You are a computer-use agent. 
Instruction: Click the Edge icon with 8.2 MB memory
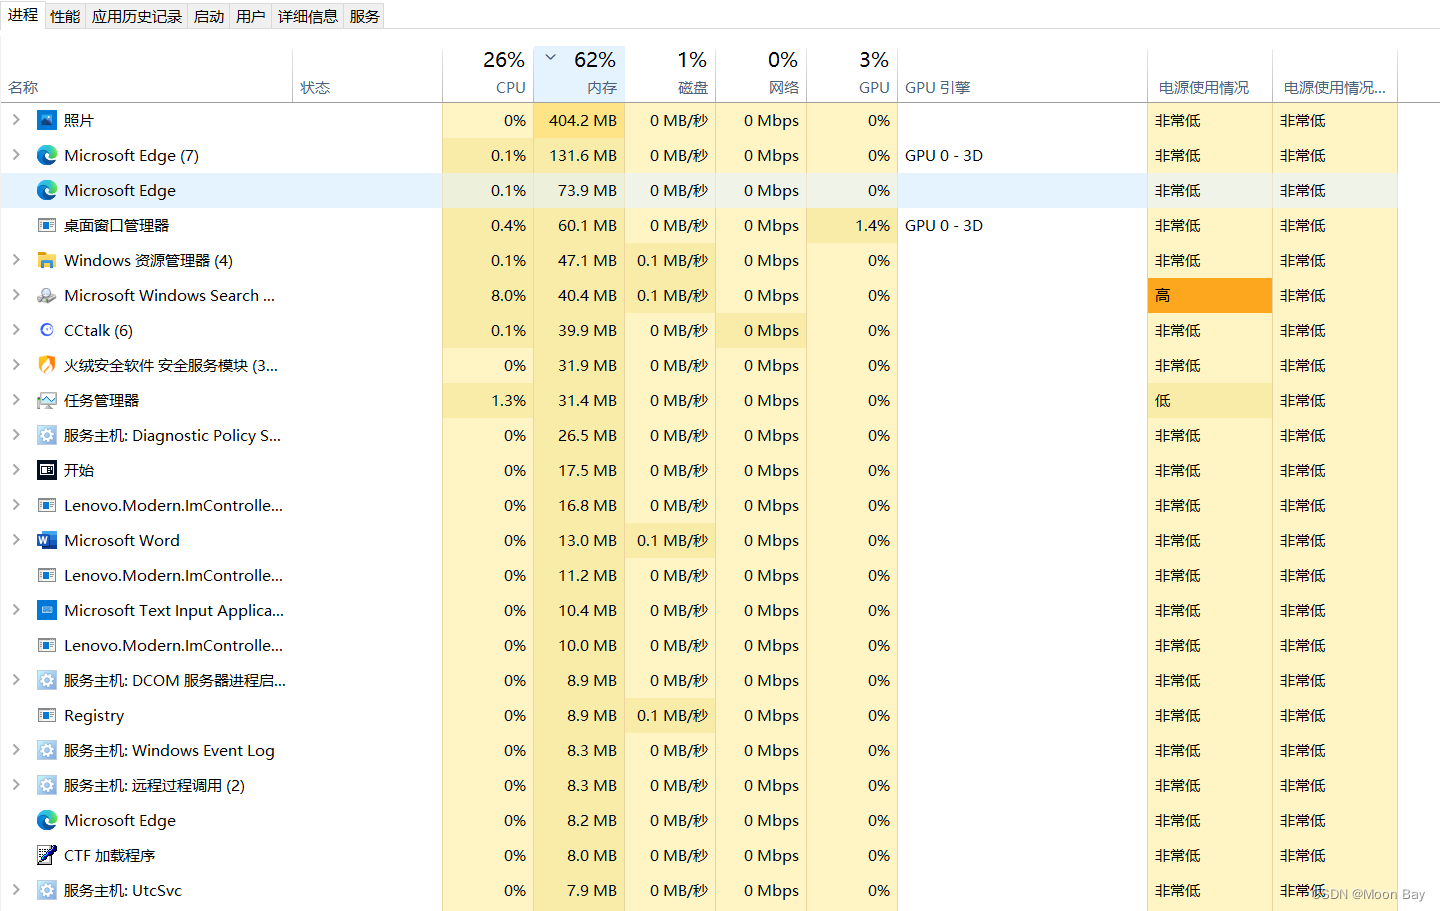(46, 820)
